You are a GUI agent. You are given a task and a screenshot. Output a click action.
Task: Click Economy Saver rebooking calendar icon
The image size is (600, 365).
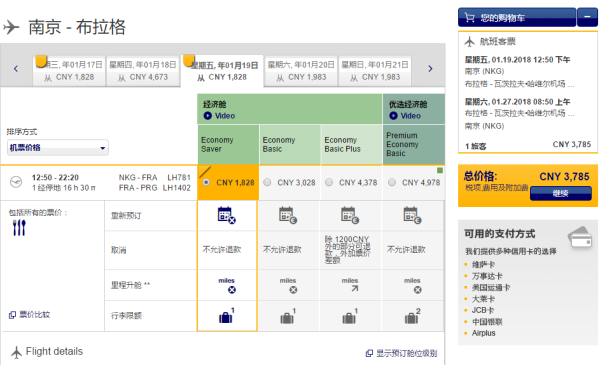pyautogui.click(x=227, y=215)
